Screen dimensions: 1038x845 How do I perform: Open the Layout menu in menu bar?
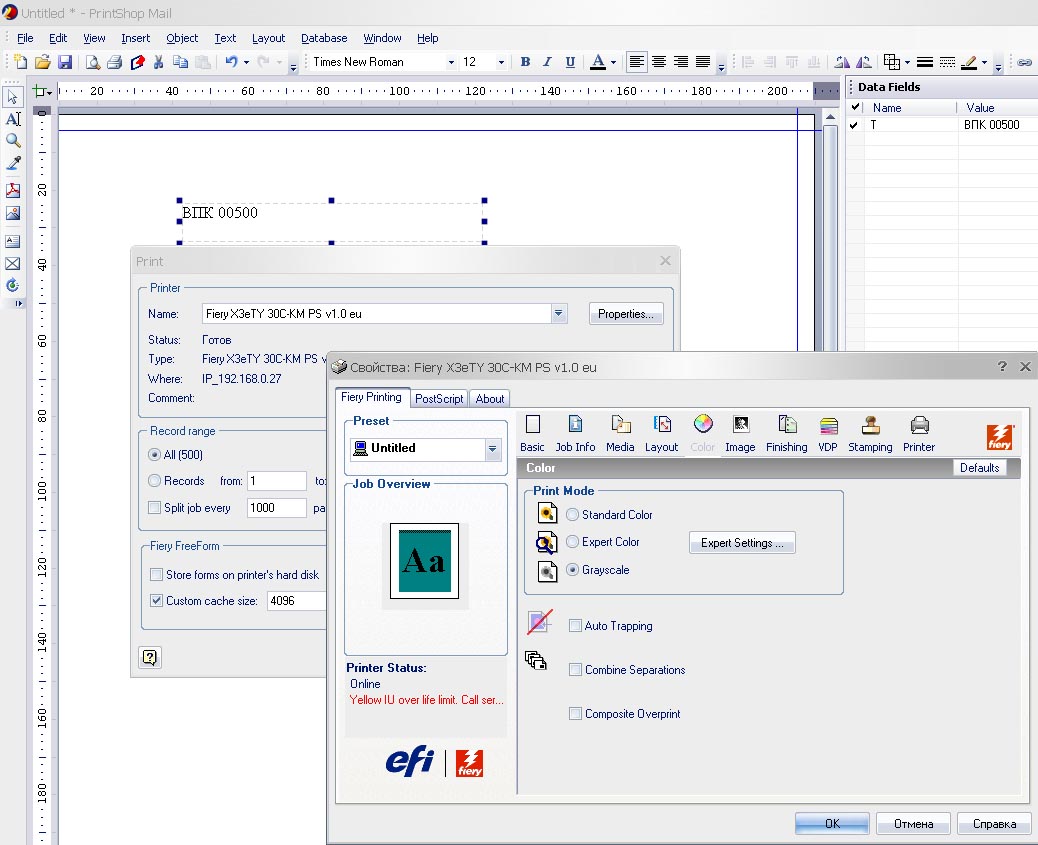point(269,38)
